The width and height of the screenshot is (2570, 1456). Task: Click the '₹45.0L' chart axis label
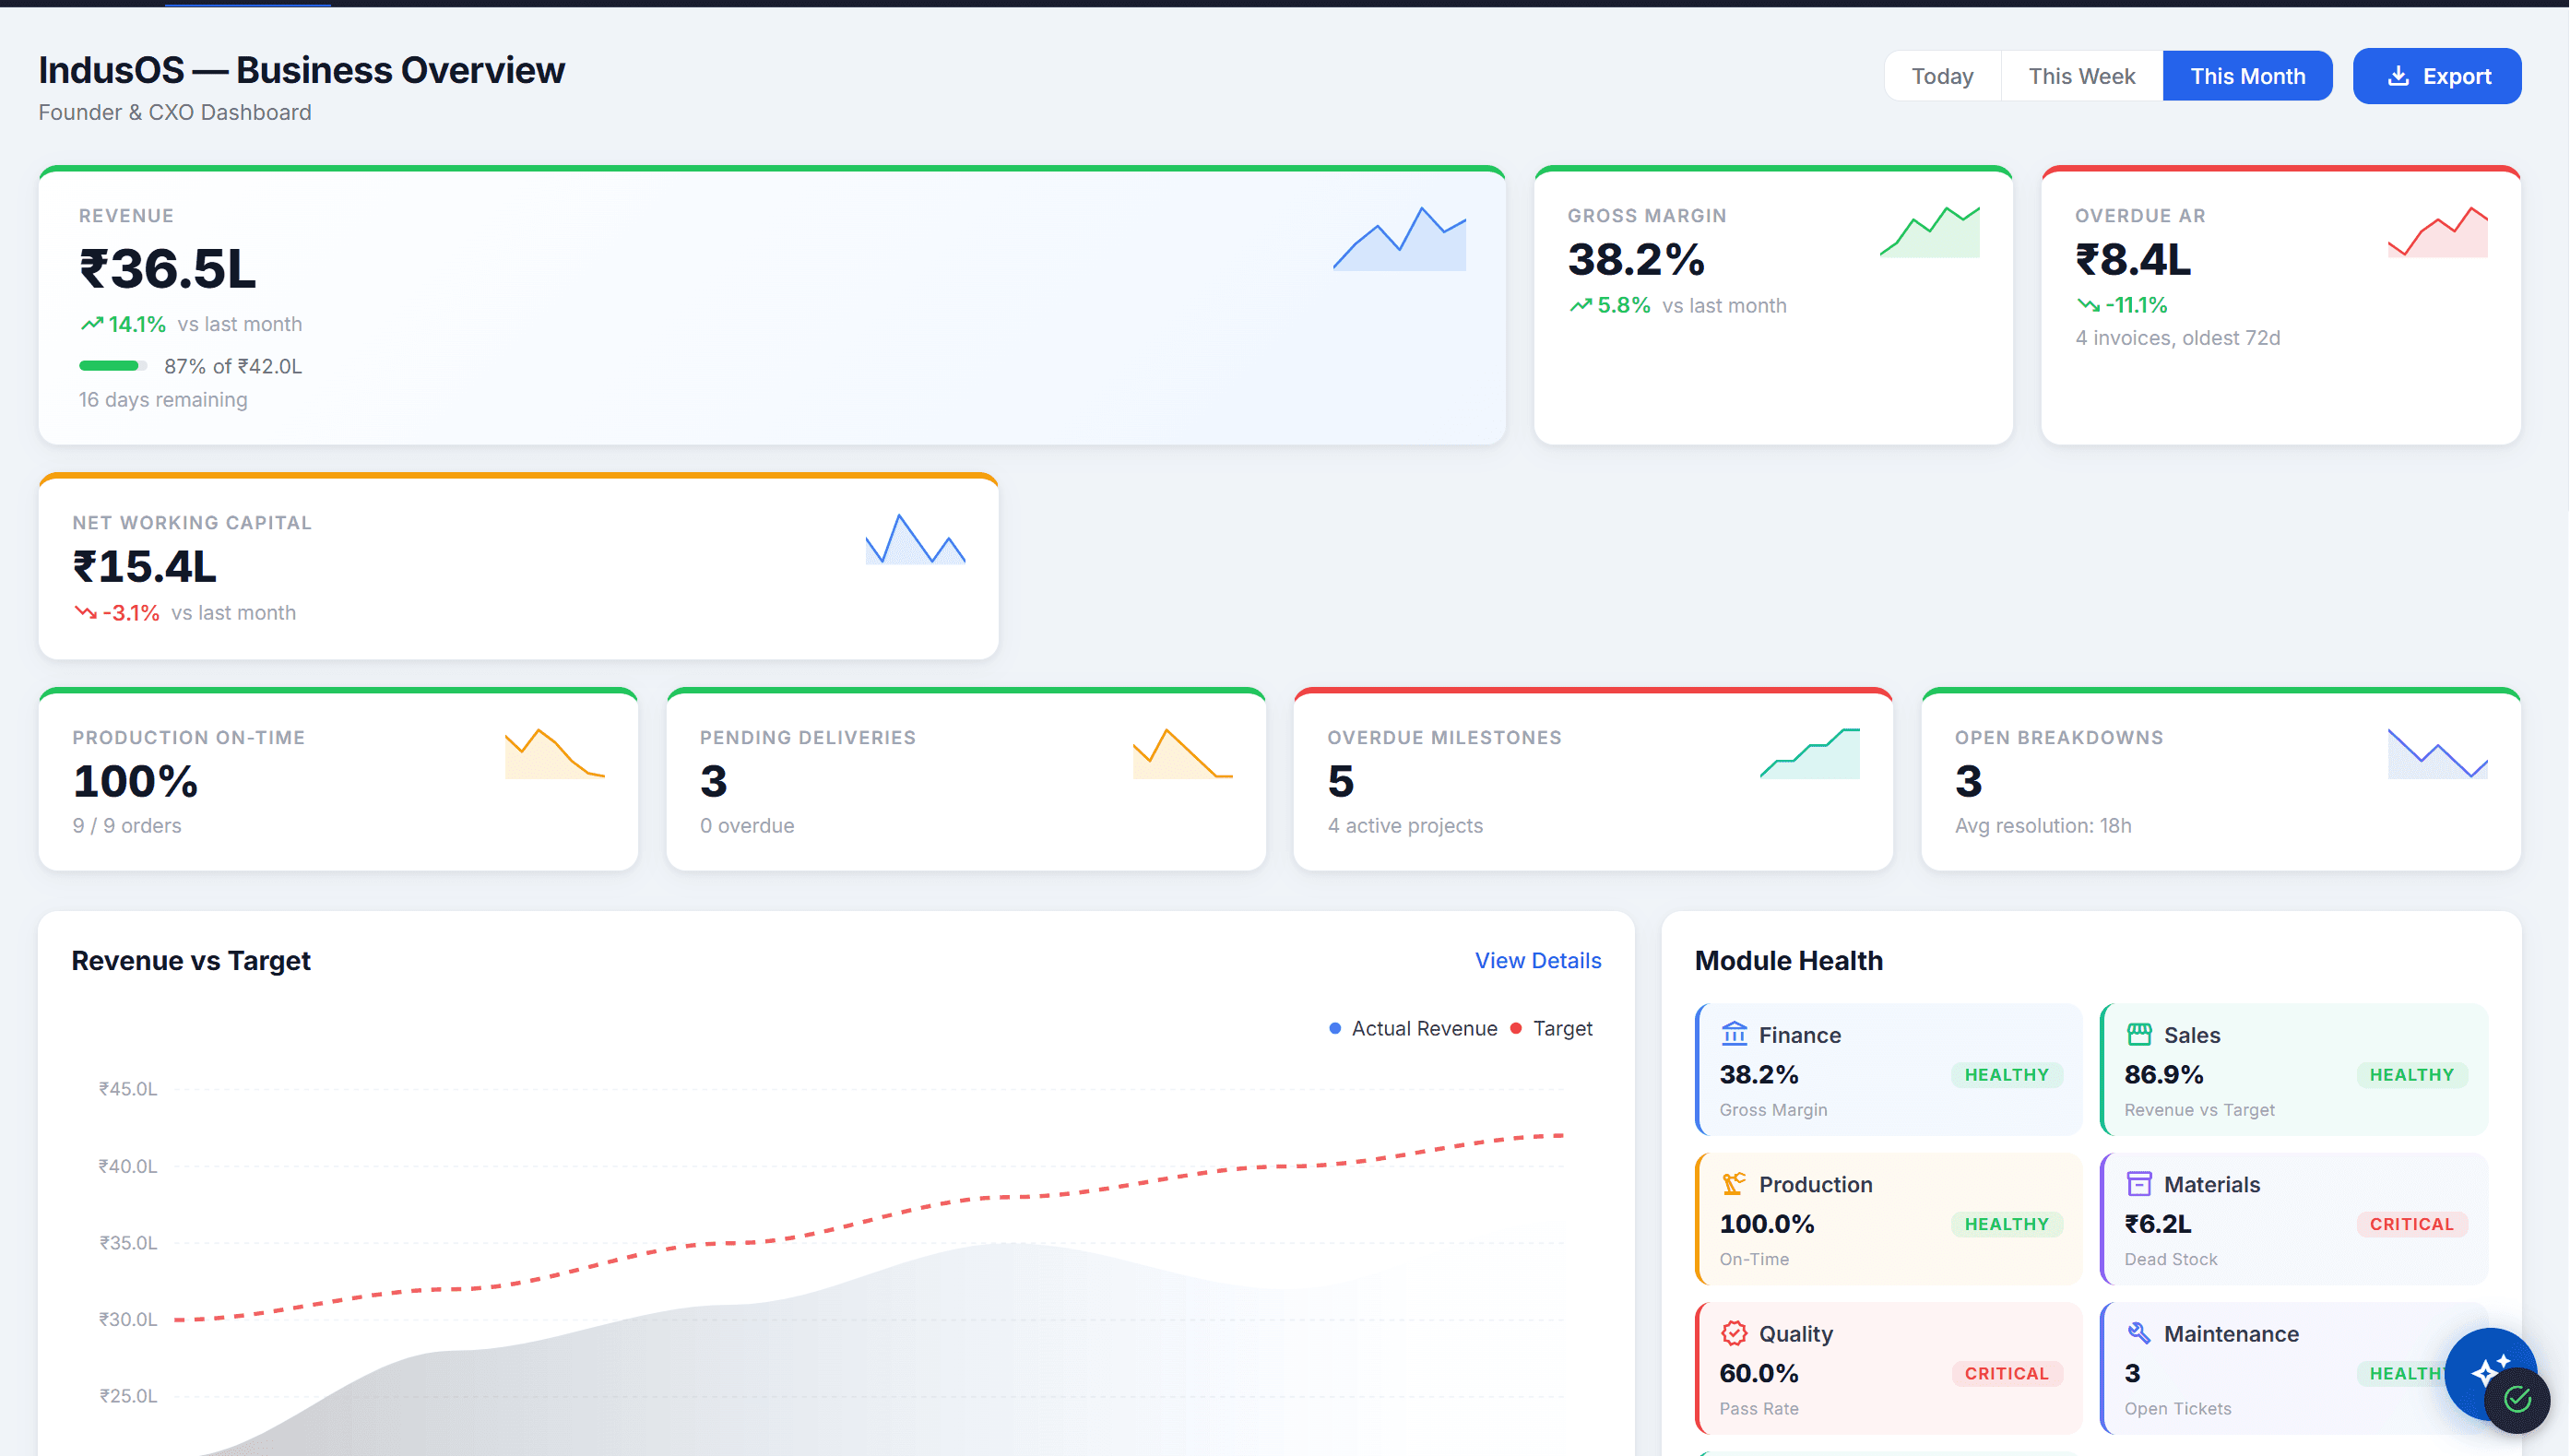click(x=128, y=1088)
